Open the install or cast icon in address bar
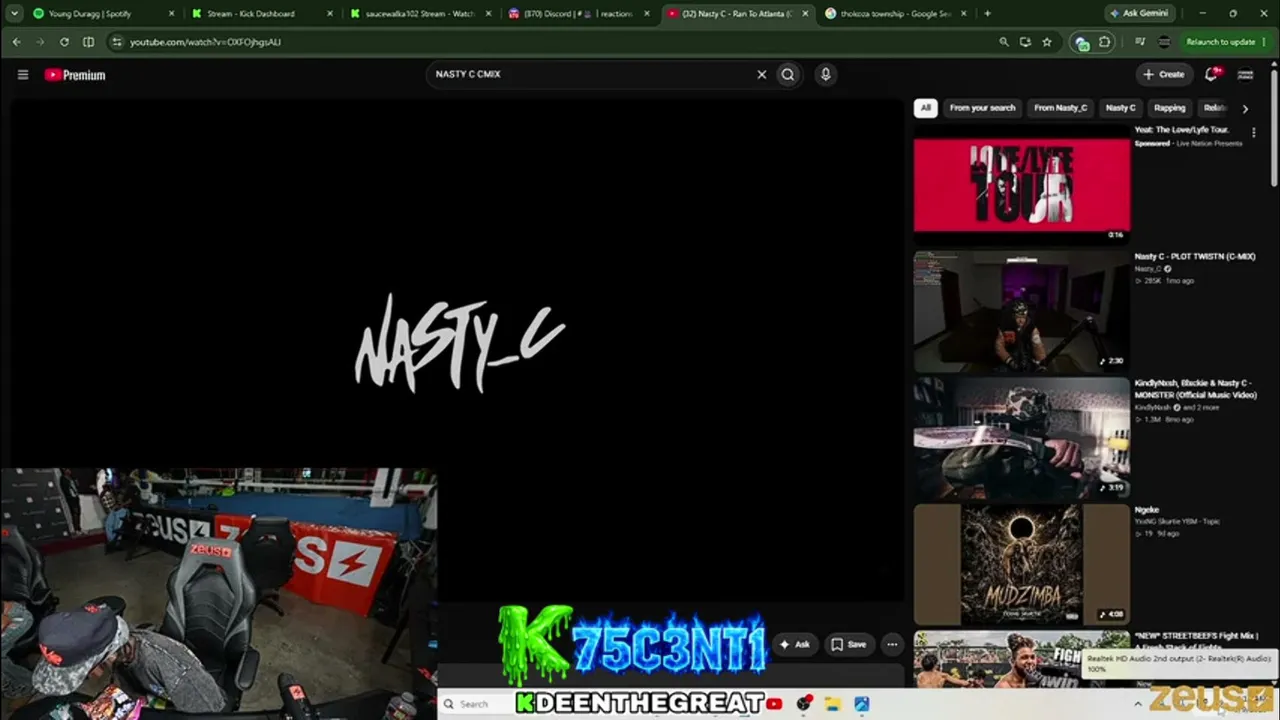The width and height of the screenshot is (1280, 720). coord(1025,42)
